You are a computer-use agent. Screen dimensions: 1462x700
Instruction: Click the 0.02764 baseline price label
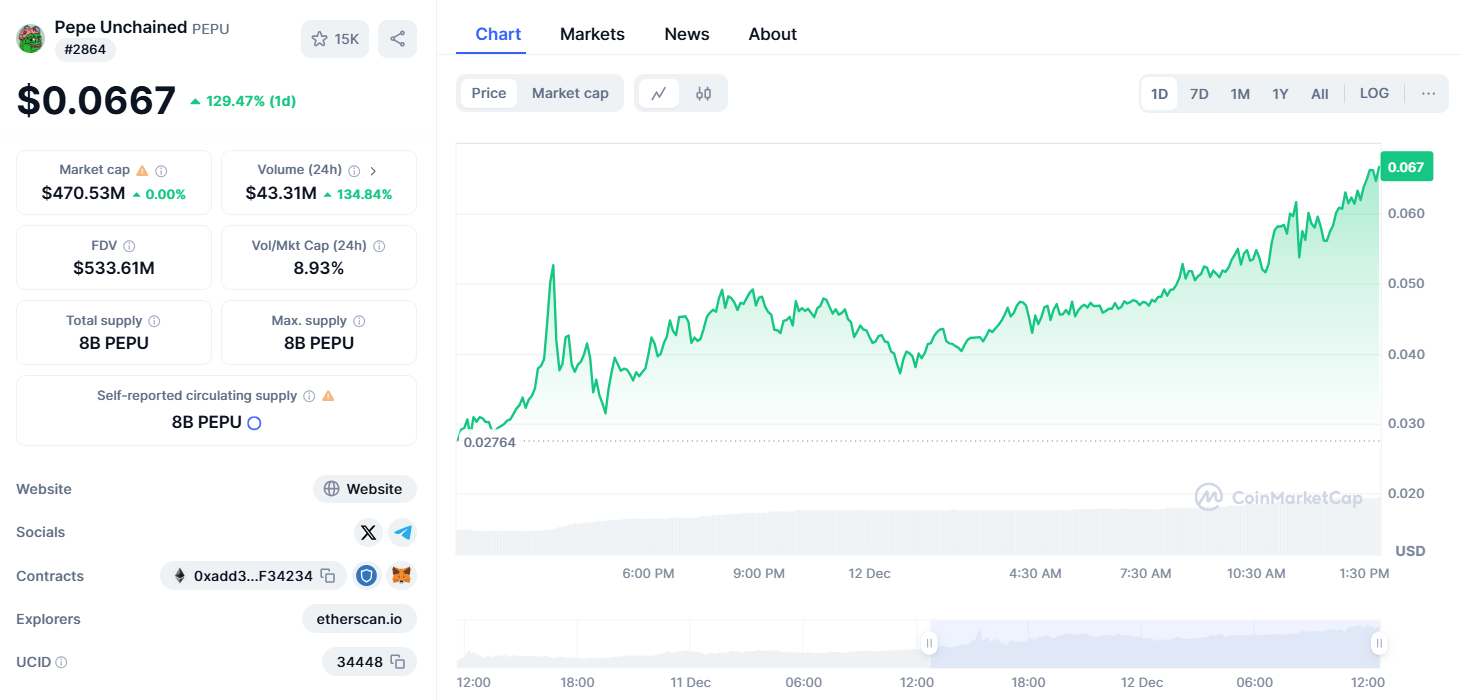point(489,442)
